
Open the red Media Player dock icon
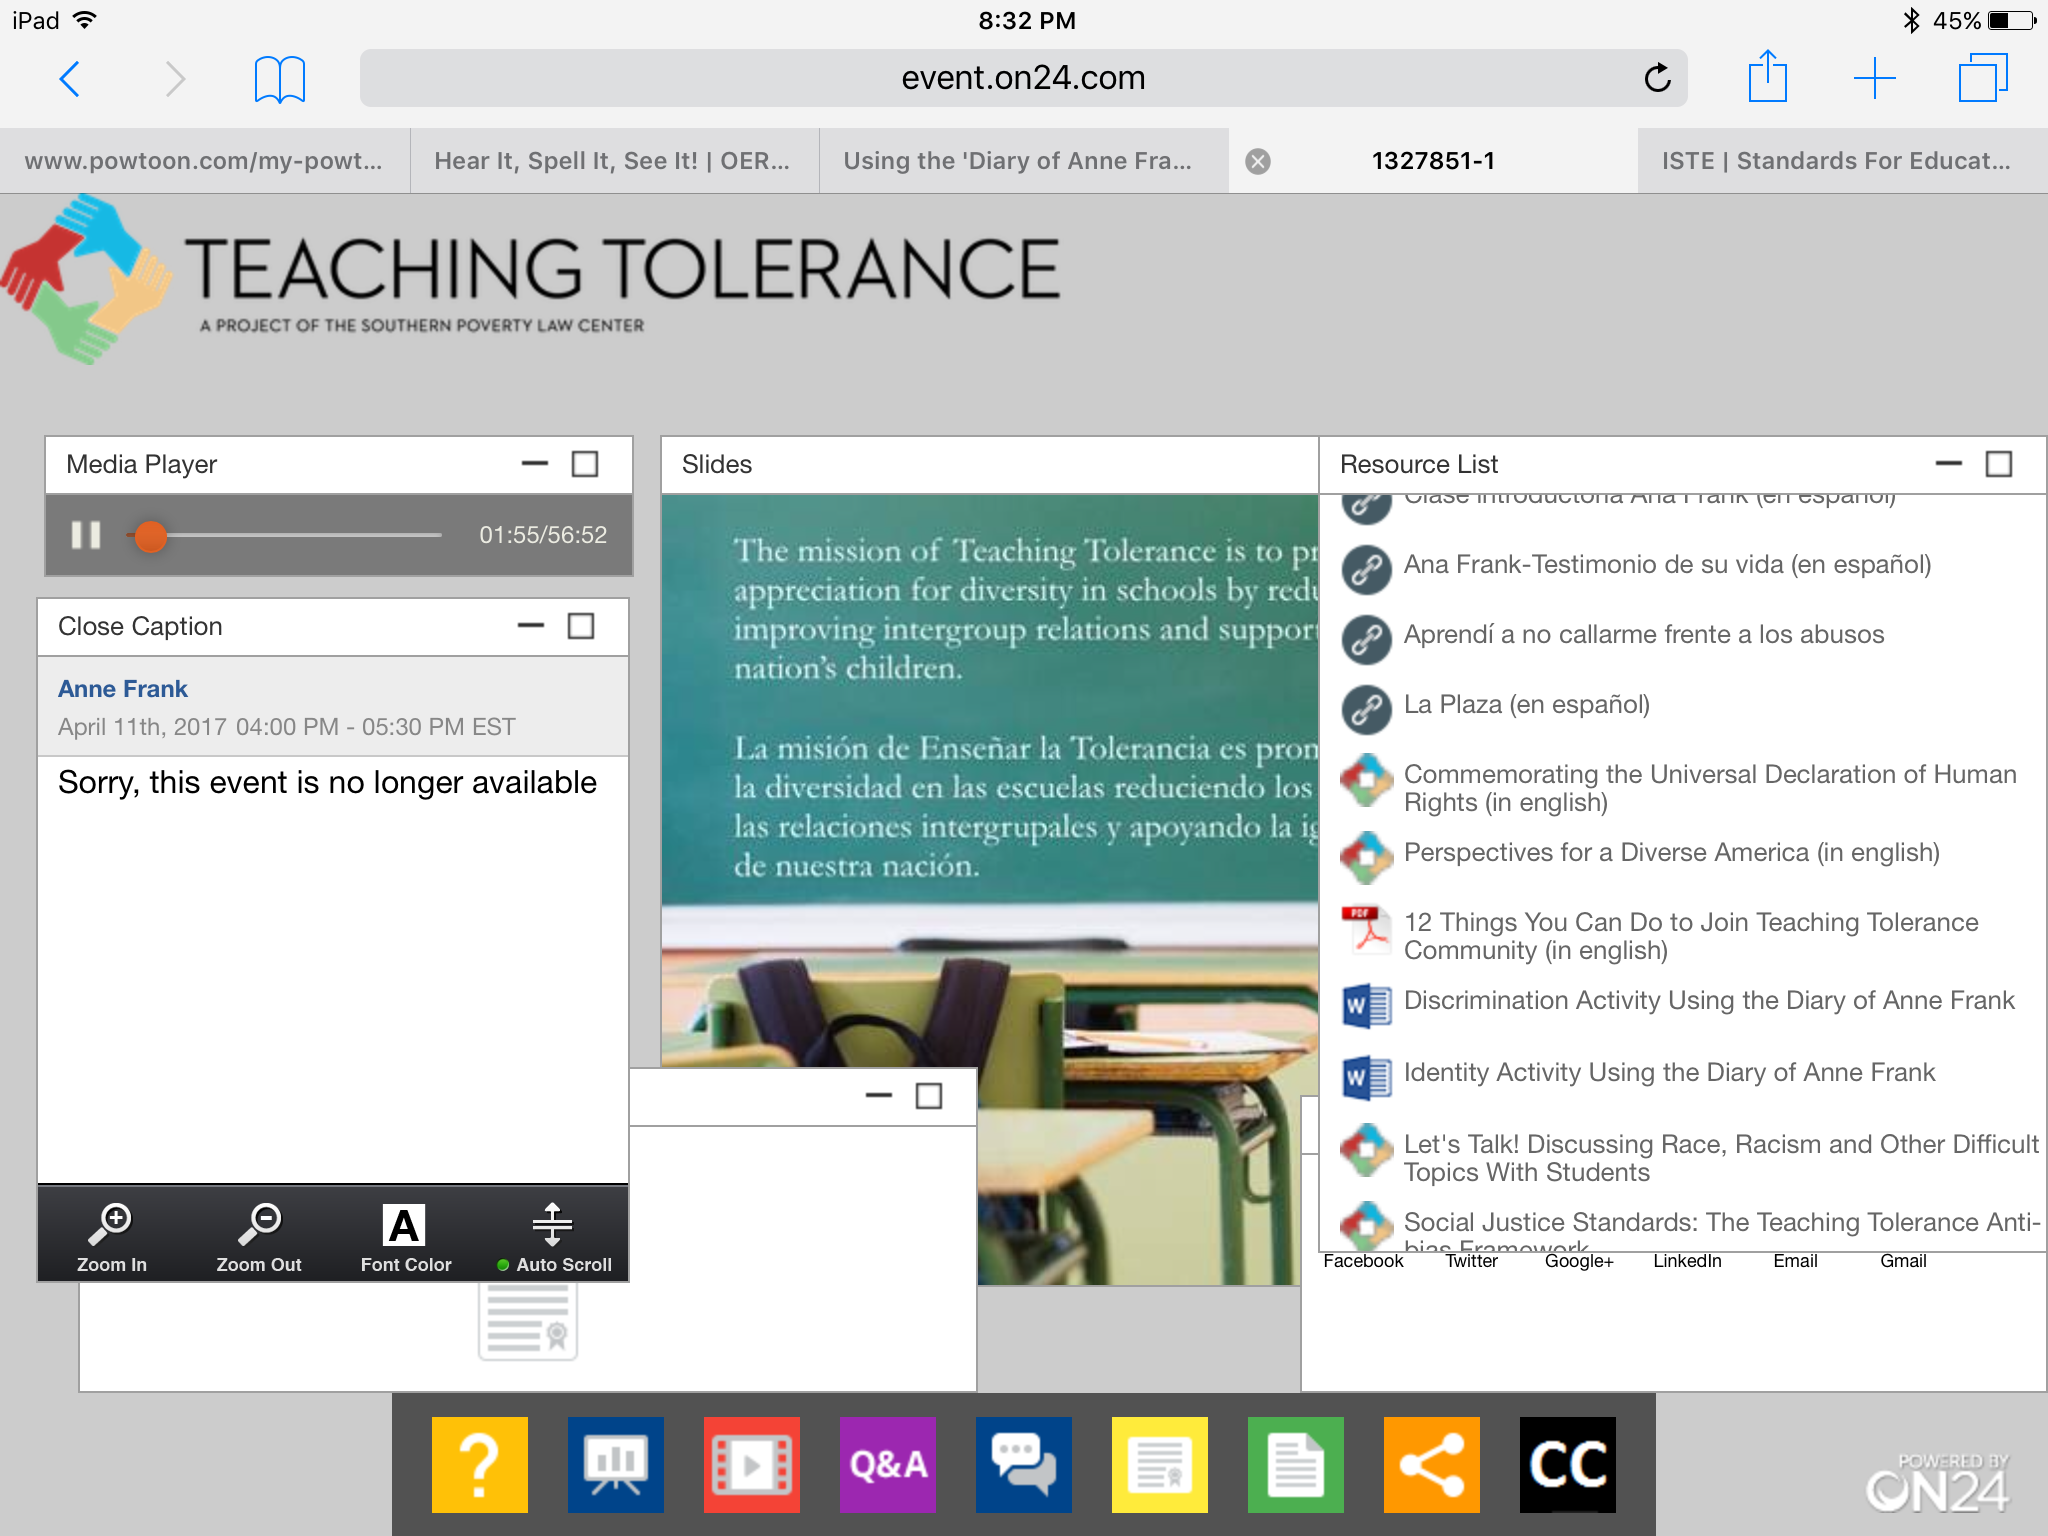click(751, 1464)
